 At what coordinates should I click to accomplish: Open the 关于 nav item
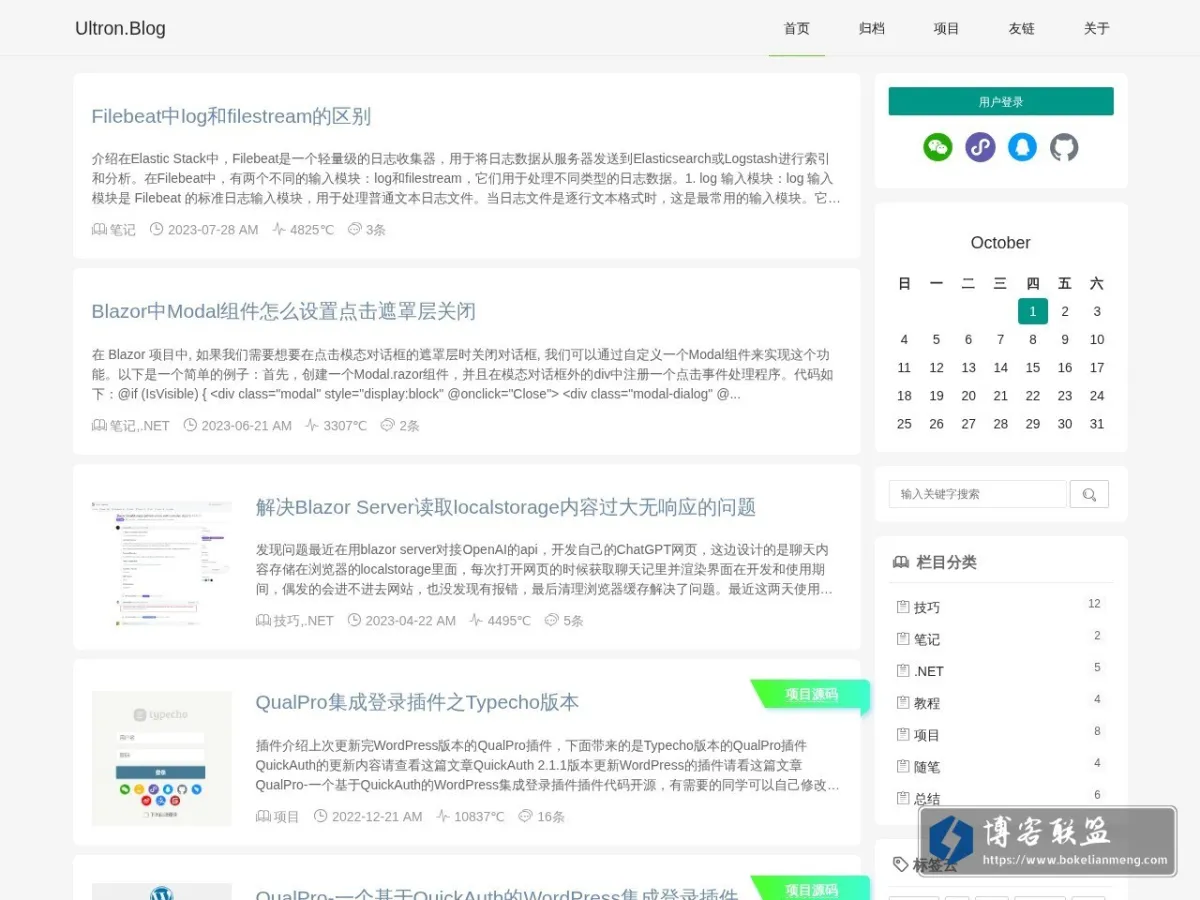point(1097,28)
